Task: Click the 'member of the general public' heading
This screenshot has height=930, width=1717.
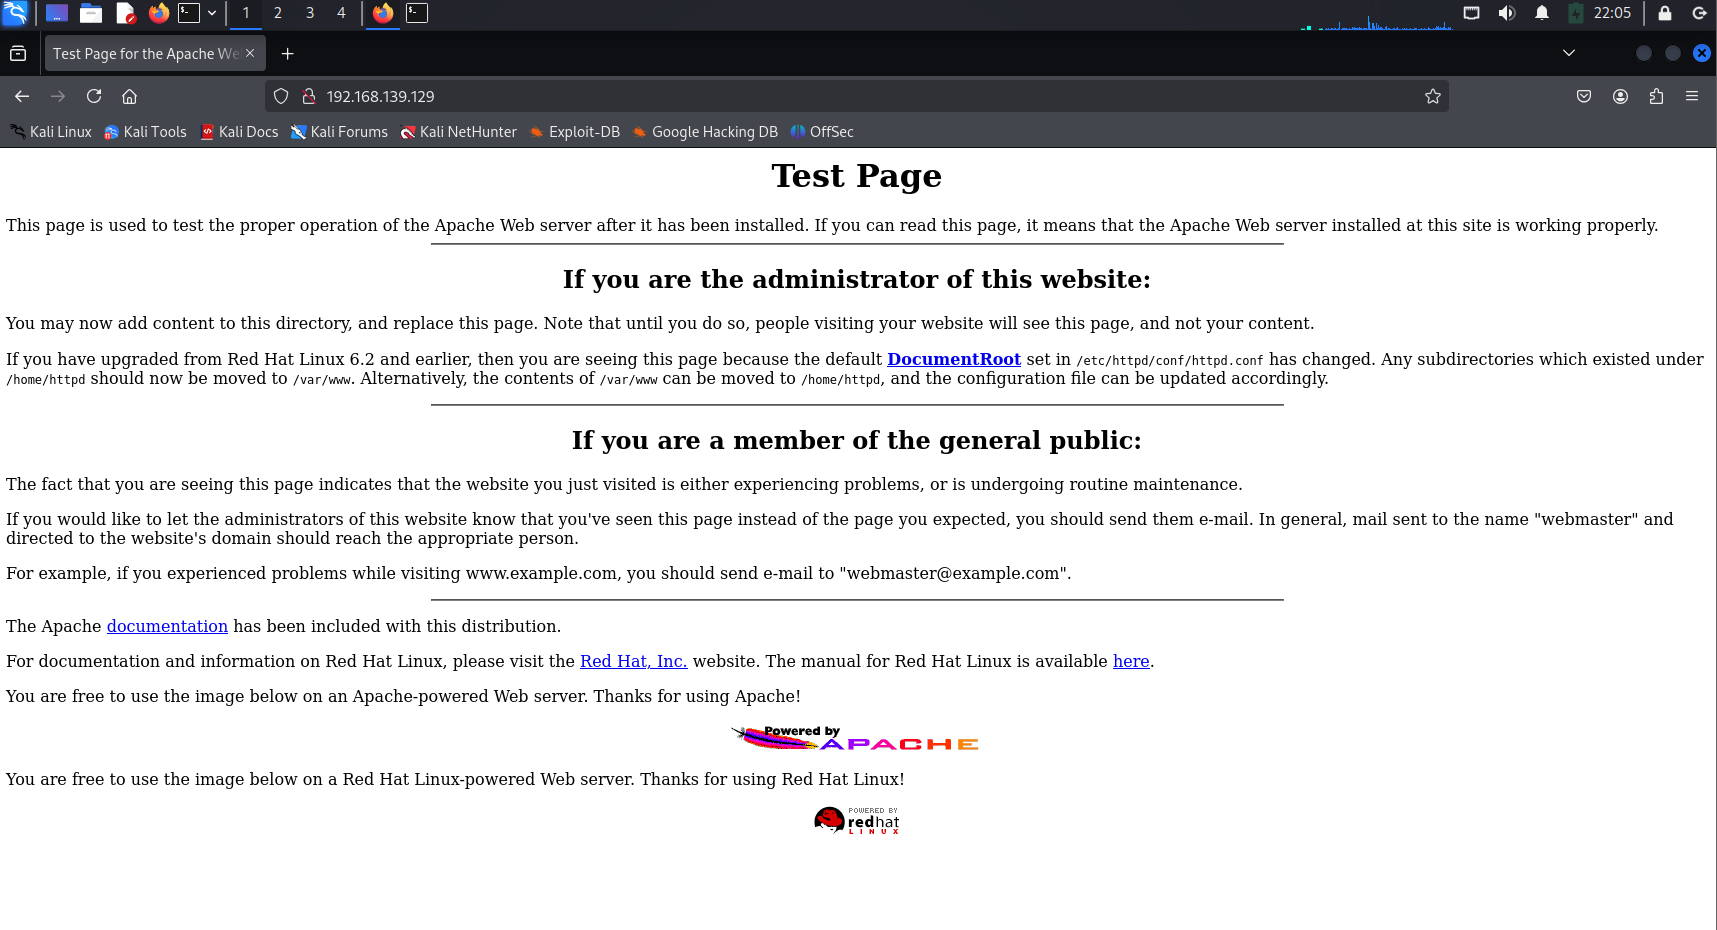Action: 857,440
